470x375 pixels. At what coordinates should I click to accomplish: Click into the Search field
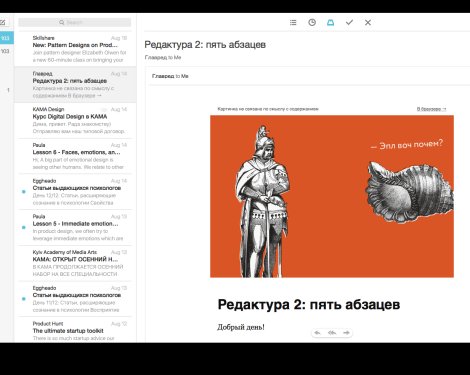point(75,22)
